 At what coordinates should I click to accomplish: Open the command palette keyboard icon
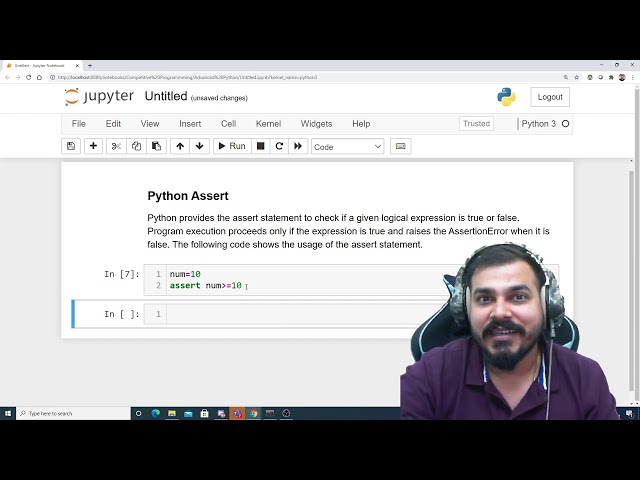[x=400, y=146]
